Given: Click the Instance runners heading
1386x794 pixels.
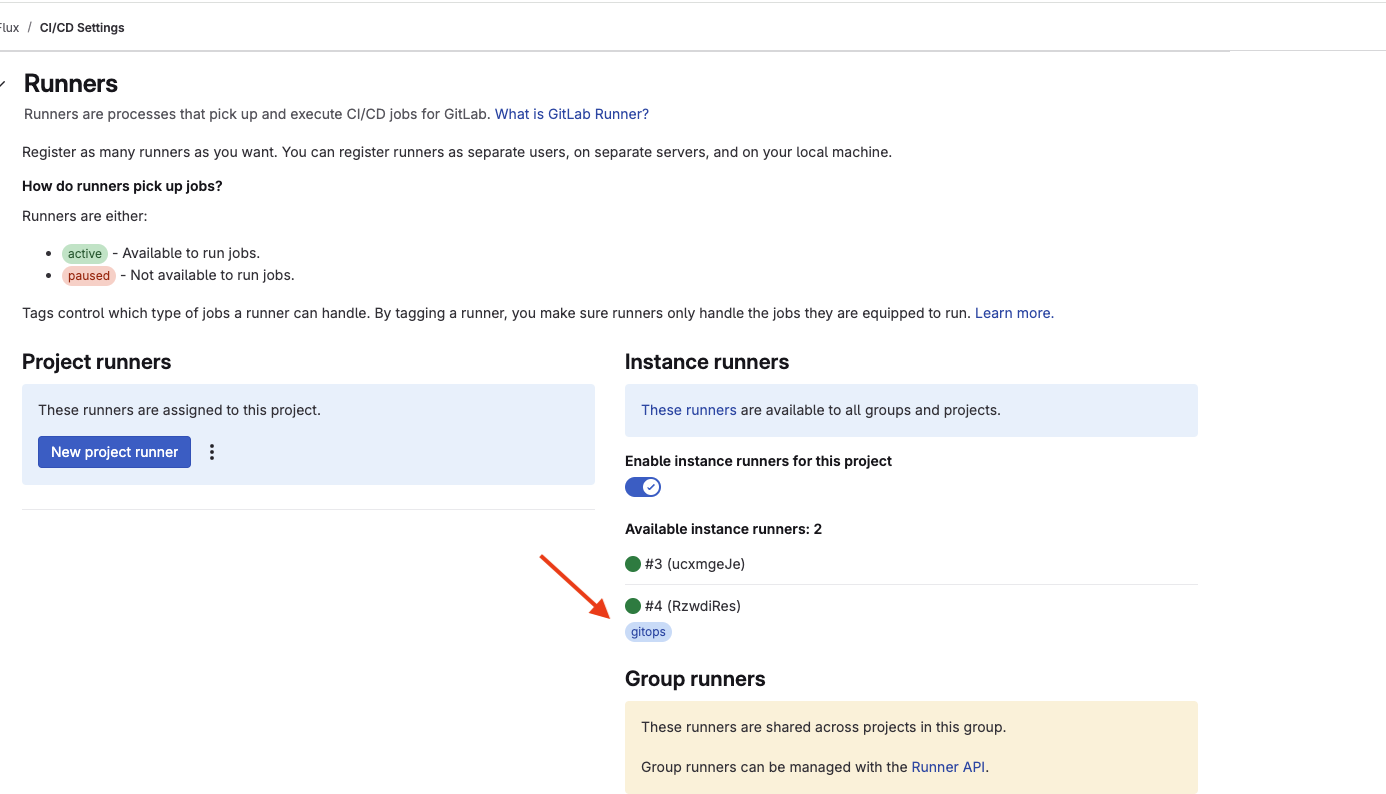Looking at the screenshot, I should [x=707, y=362].
